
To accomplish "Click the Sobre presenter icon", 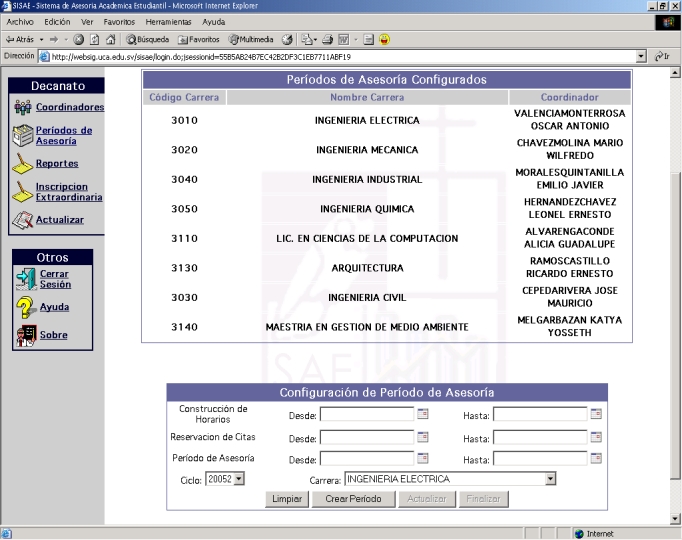I will tap(26, 335).
